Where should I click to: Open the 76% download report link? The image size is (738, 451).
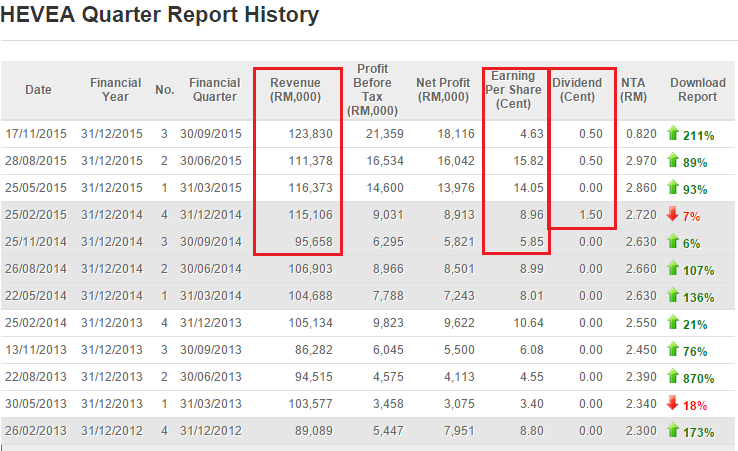pos(695,352)
